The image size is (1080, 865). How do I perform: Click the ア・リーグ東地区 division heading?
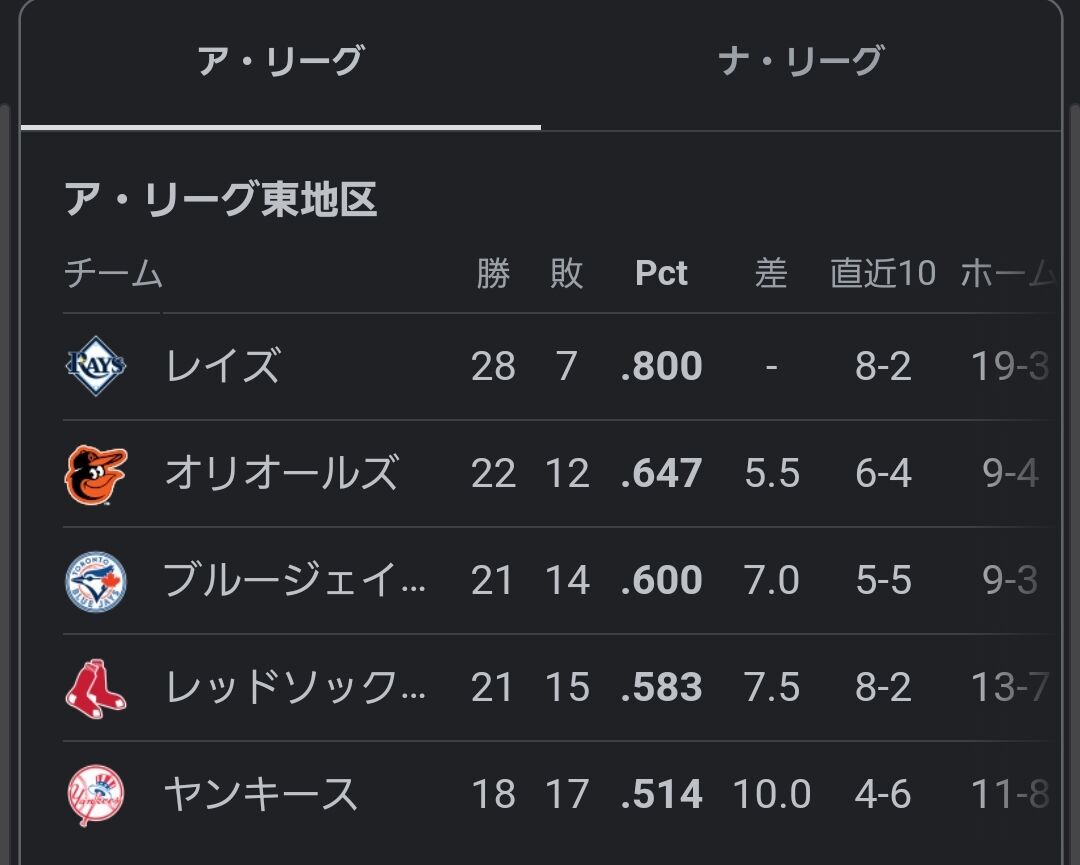pyautogui.click(x=220, y=200)
